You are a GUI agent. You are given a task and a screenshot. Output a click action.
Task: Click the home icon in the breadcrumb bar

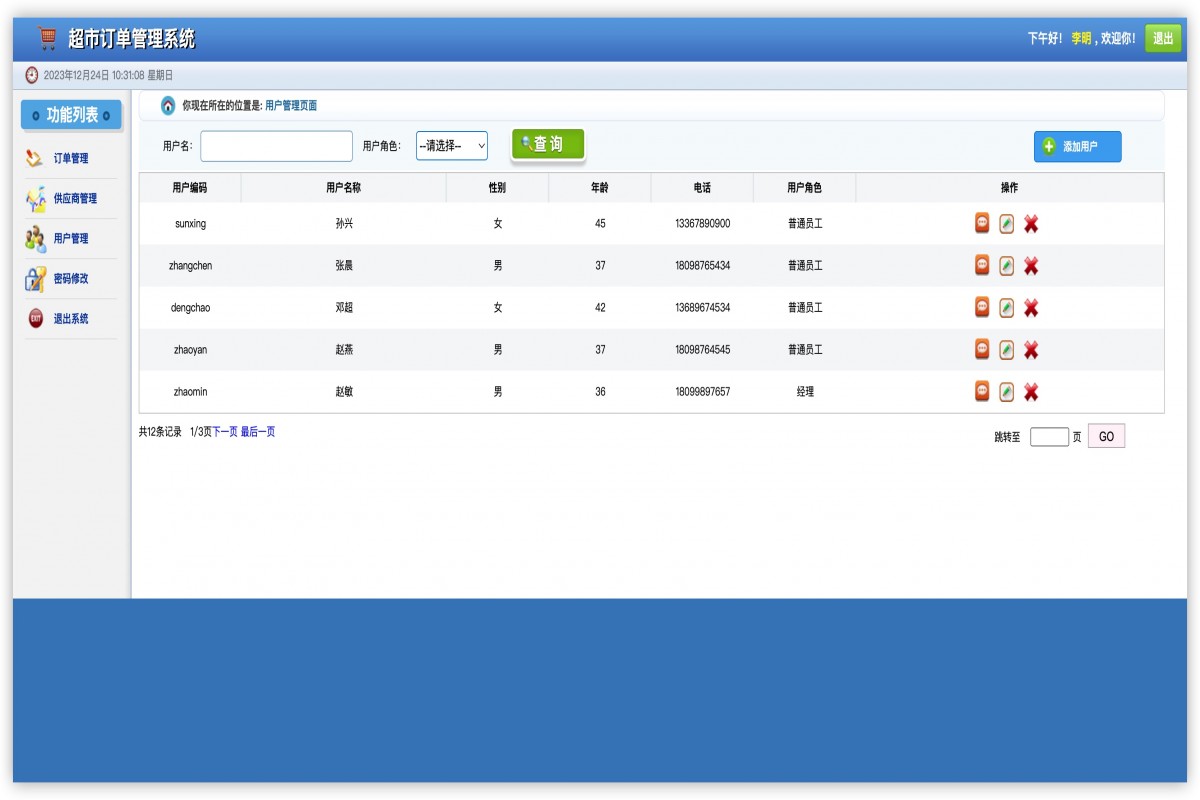pos(168,106)
